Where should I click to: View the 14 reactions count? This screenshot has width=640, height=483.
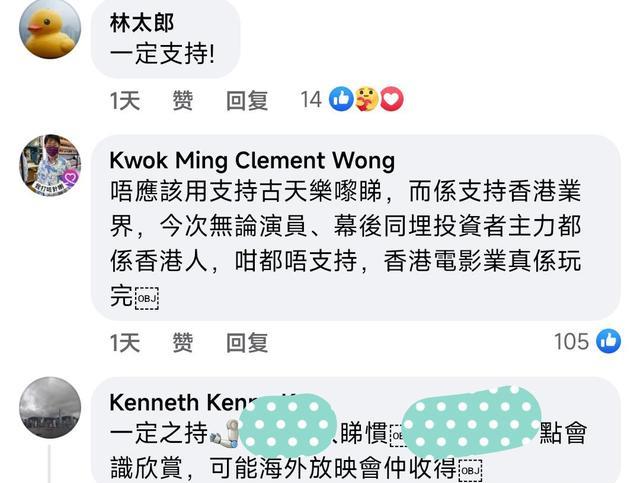tap(311, 100)
